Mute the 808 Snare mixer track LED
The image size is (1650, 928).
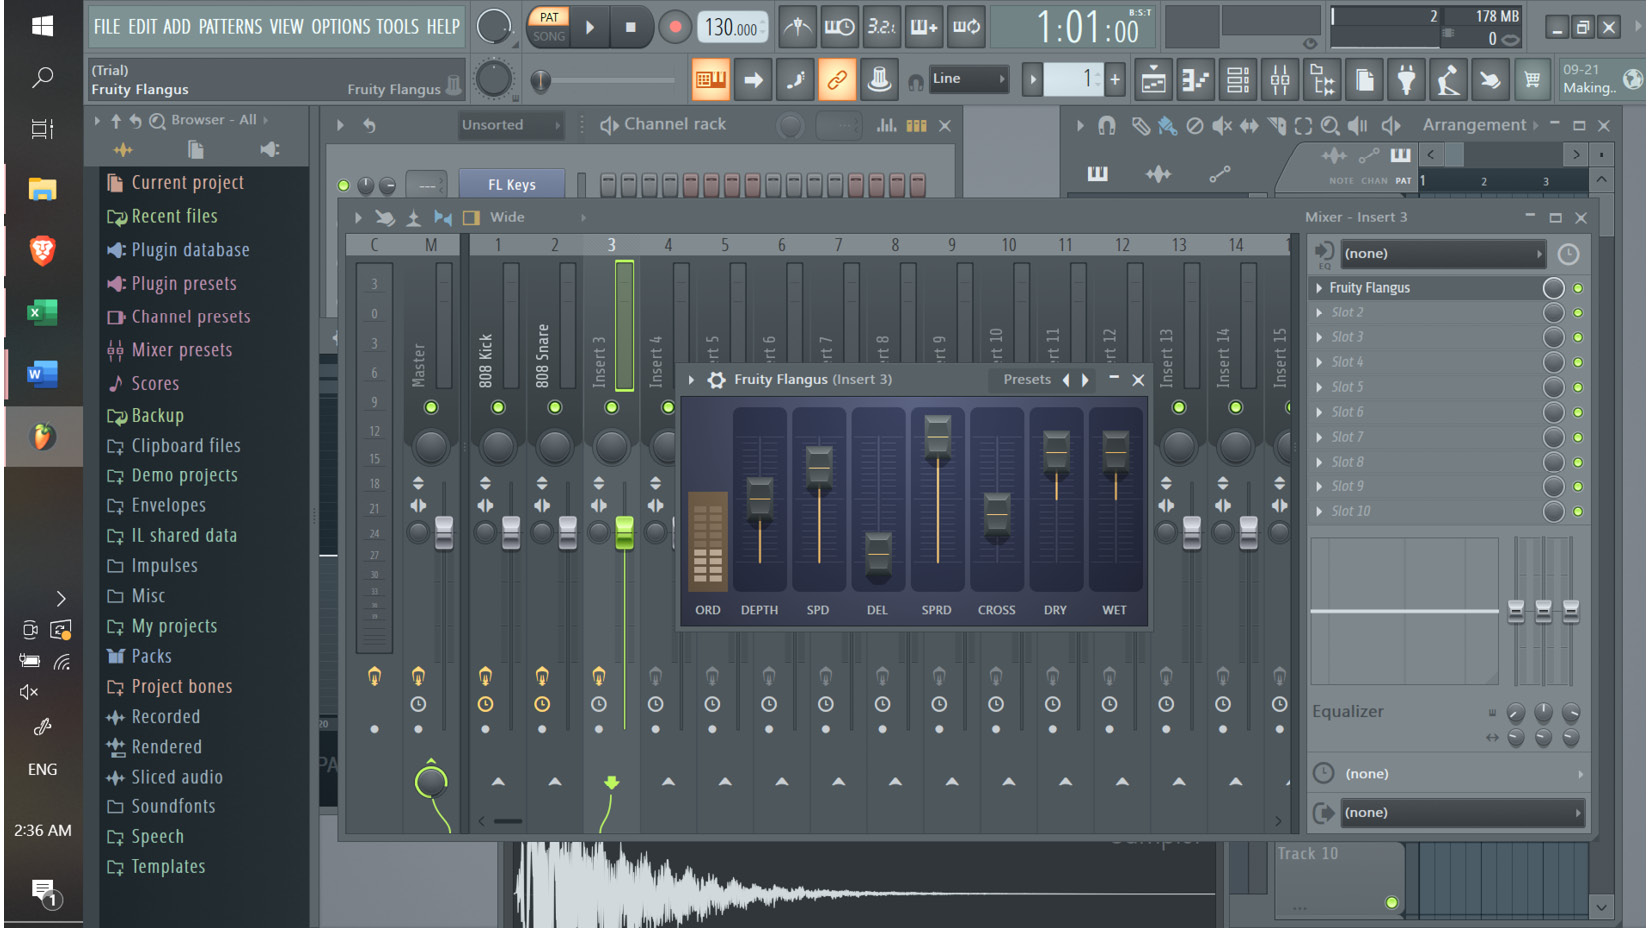tap(555, 407)
